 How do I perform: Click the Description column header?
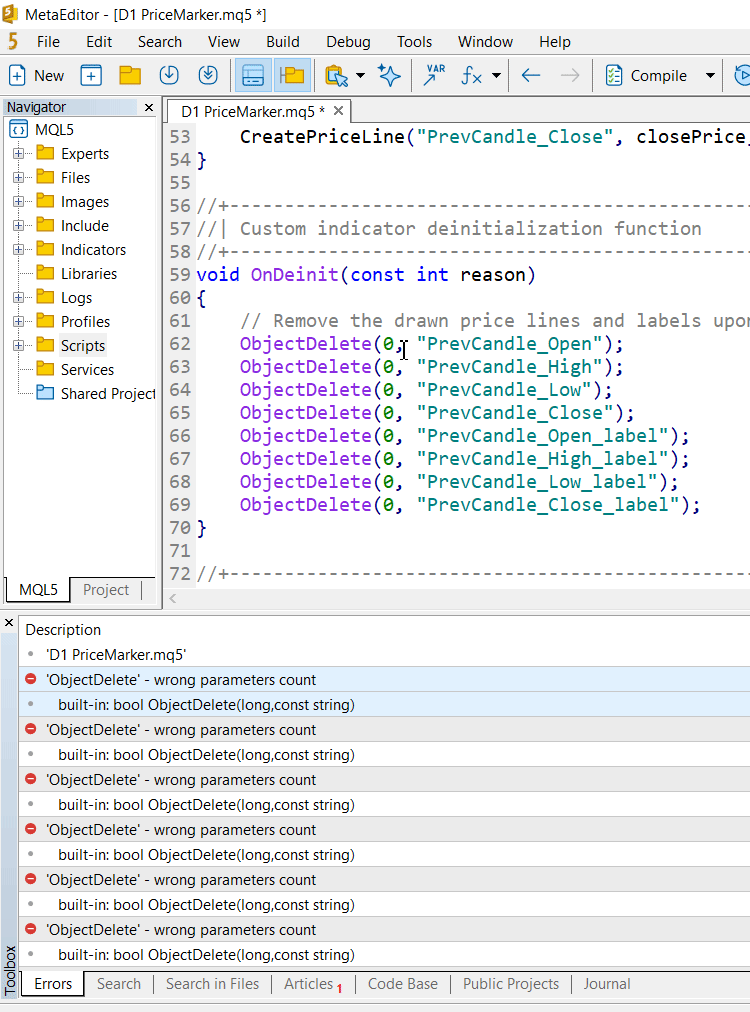pyautogui.click(x=63, y=630)
